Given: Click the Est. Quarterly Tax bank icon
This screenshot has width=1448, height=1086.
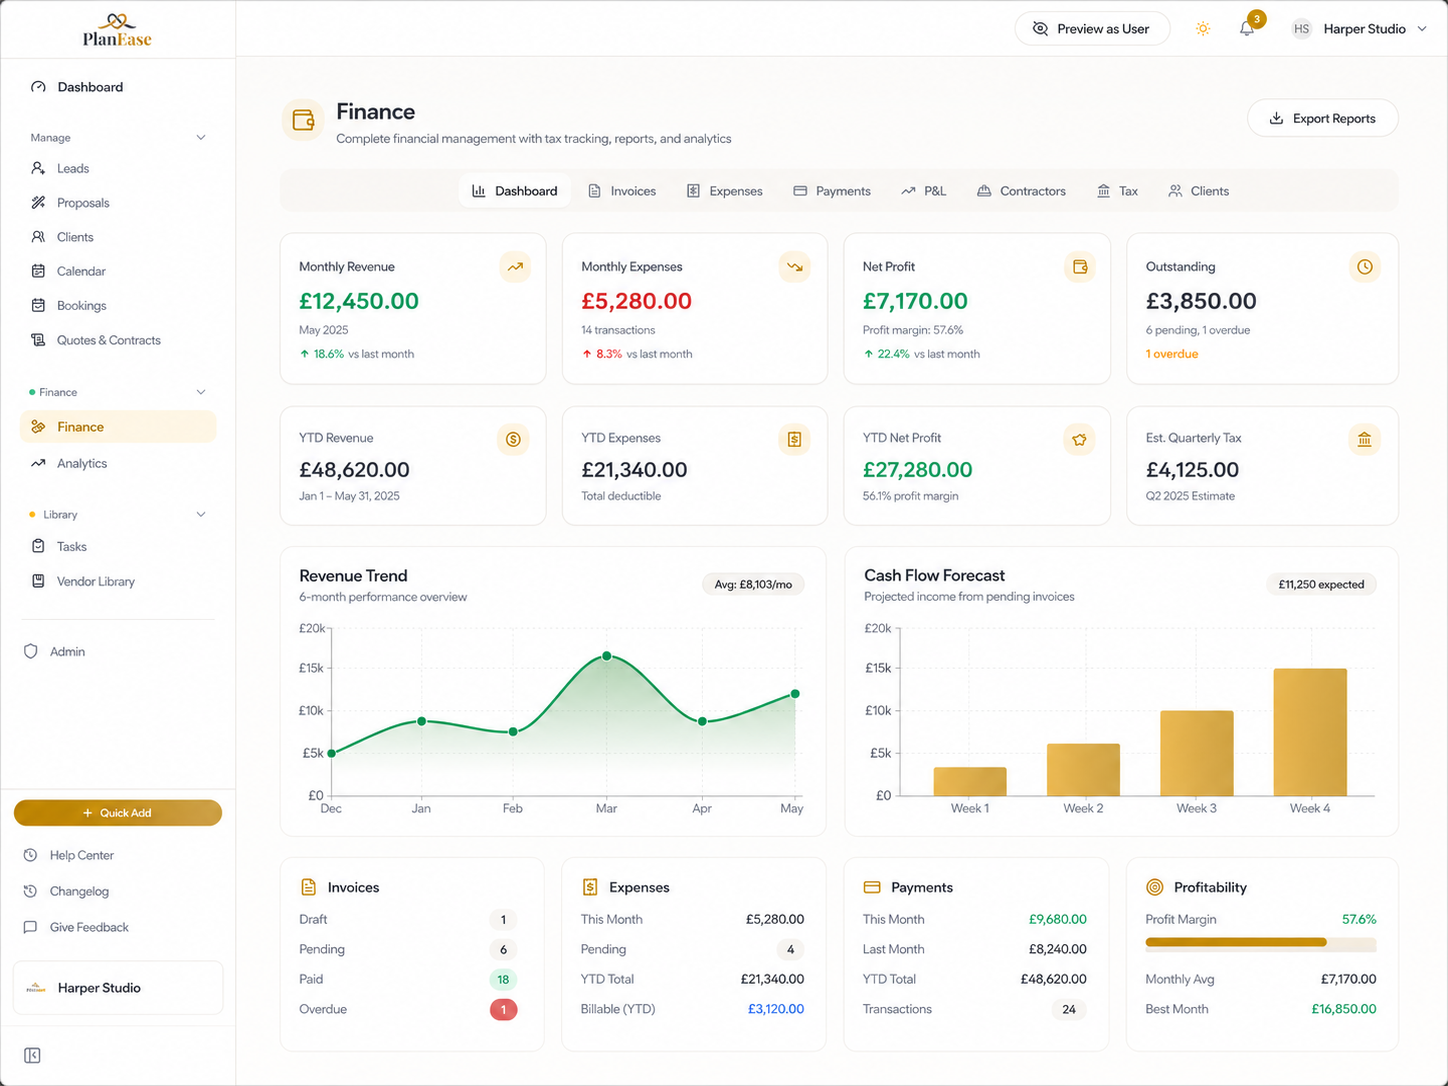Looking at the screenshot, I should 1365,439.
